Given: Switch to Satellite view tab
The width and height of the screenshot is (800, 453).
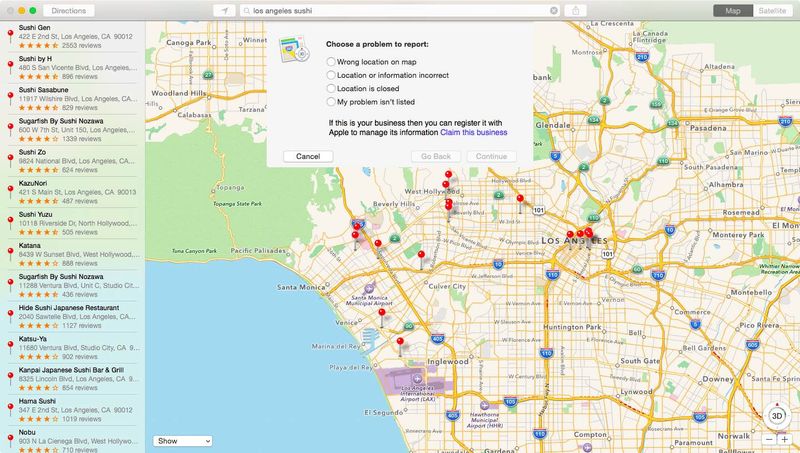Looking at the screenshot, I should pos(772,10).
